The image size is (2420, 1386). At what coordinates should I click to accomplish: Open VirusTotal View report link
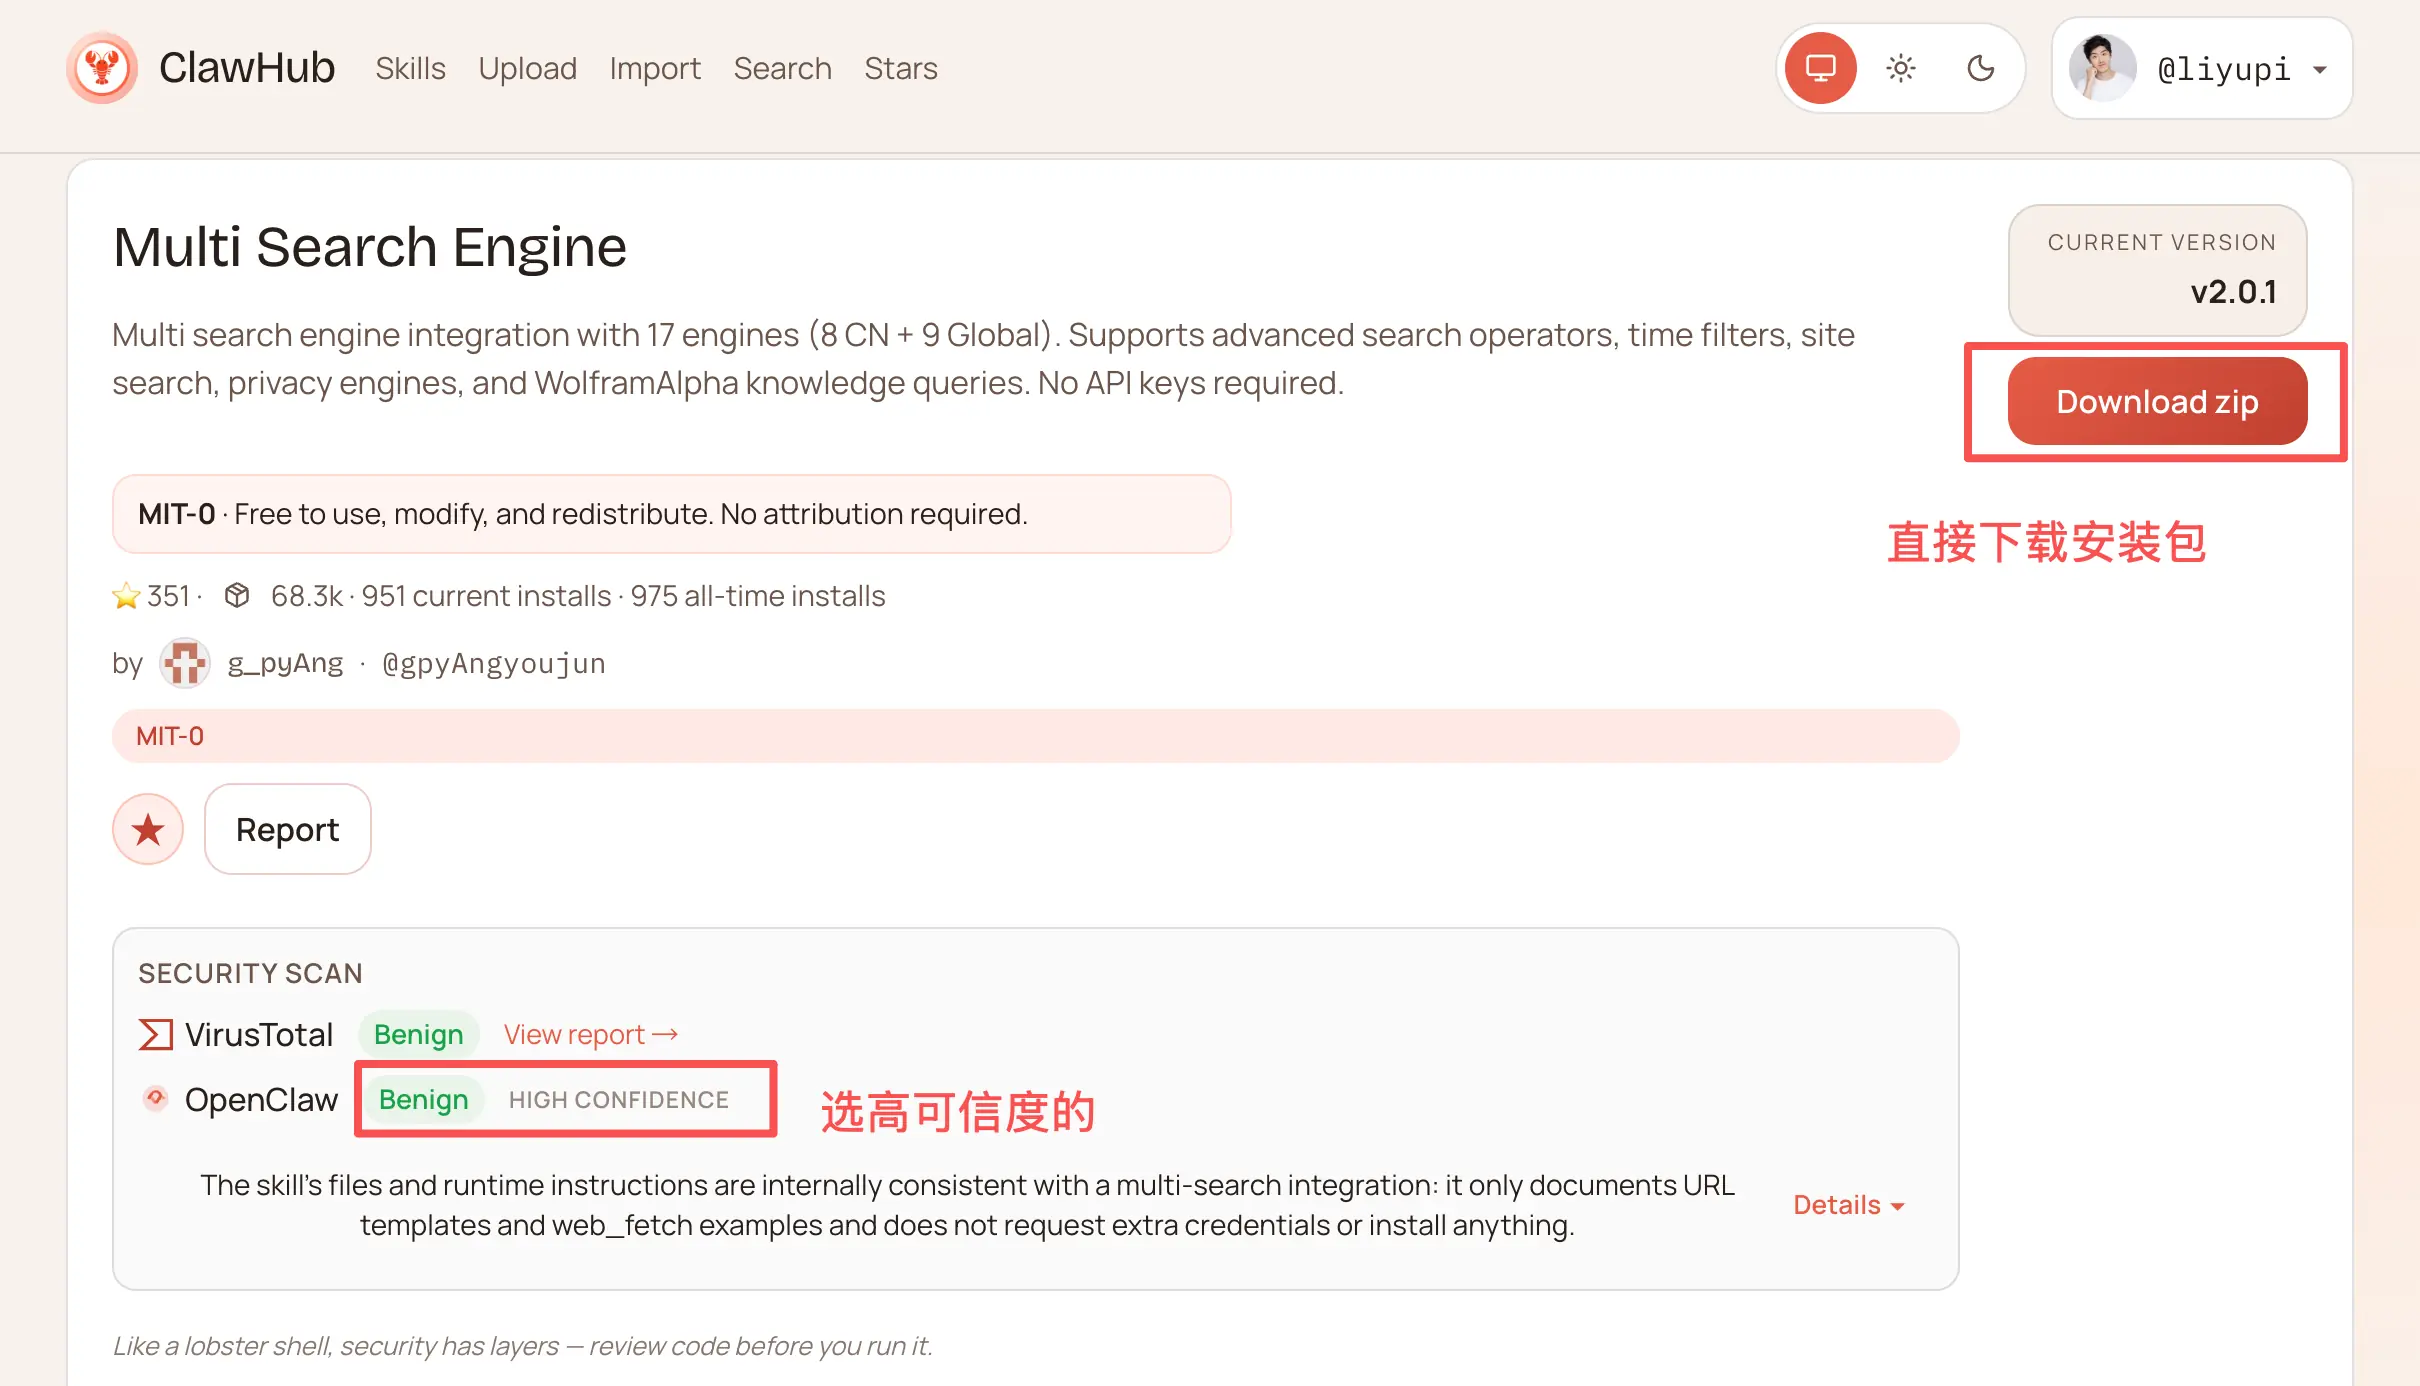(590, 1034)
